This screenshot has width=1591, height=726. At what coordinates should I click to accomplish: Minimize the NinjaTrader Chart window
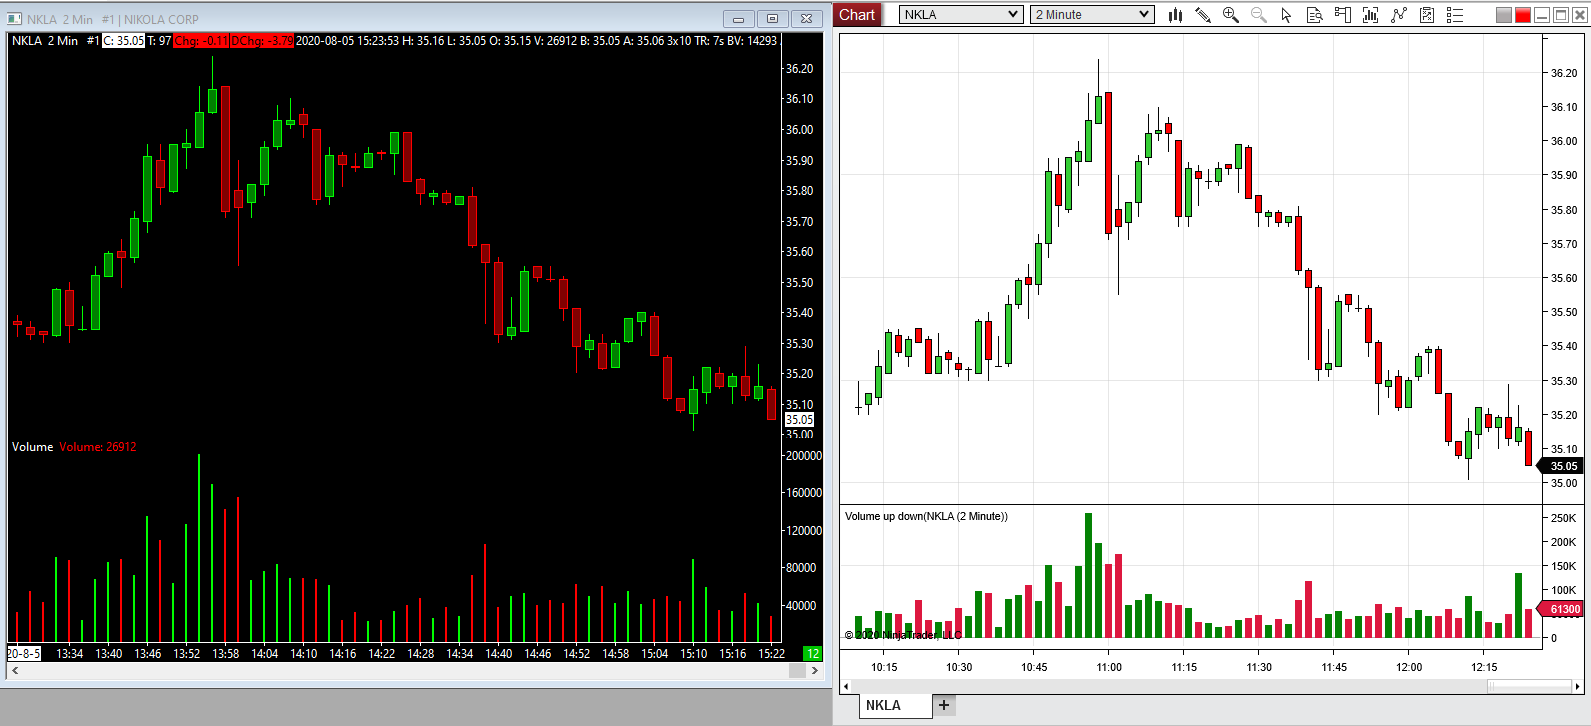pyautogui.click(x=1542, y=15)
